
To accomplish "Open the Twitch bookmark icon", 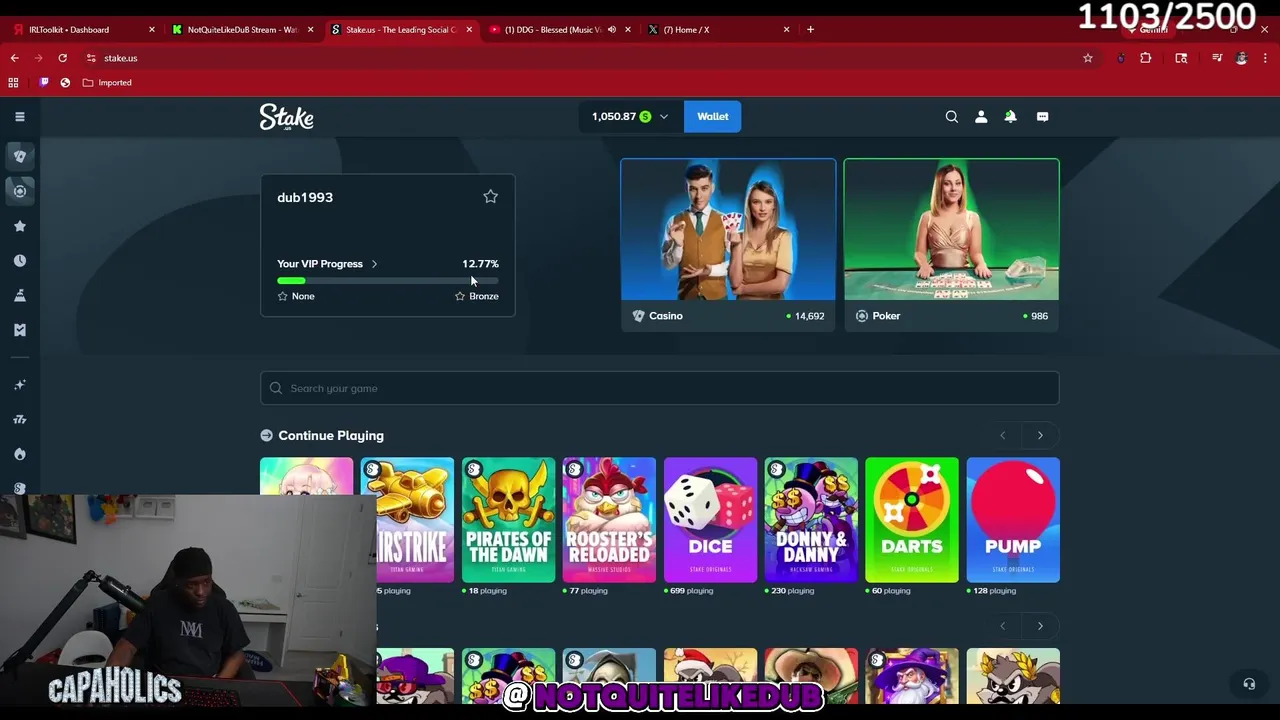I will tap(44, 83).
